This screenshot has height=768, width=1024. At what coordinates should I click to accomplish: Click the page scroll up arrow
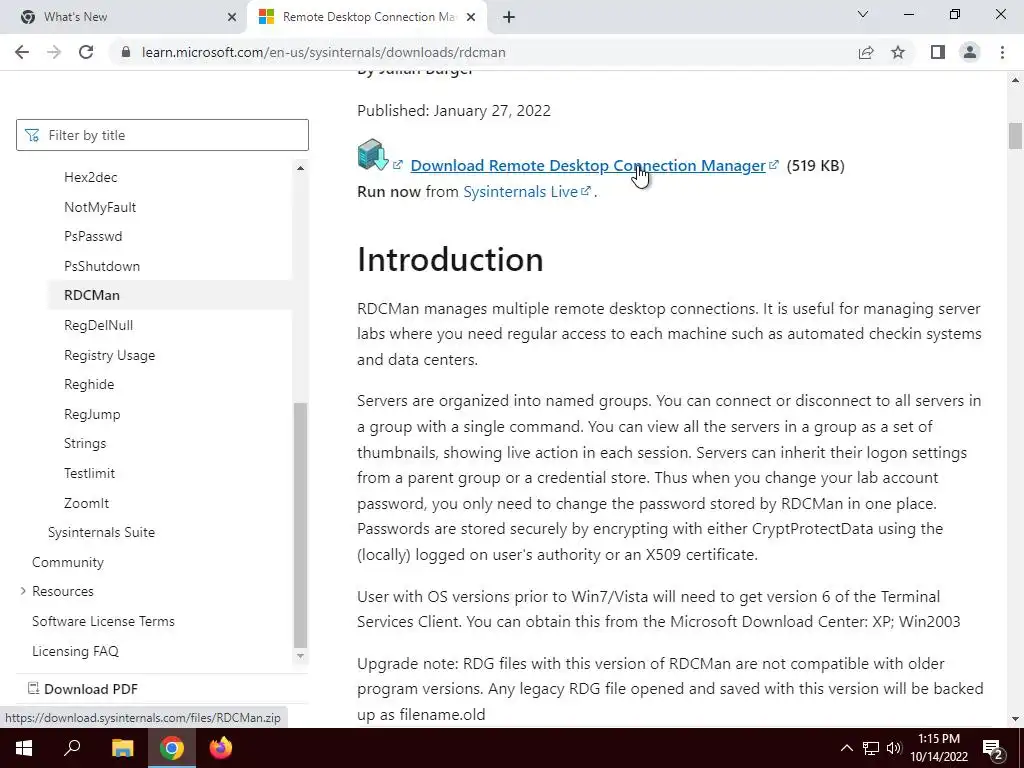click(1015, 80)
